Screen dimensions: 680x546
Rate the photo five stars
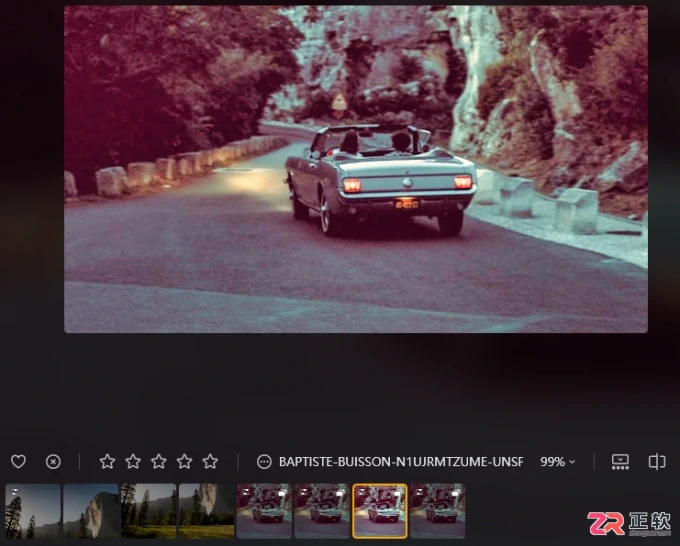pyautogui.click(x=210, y=461)
